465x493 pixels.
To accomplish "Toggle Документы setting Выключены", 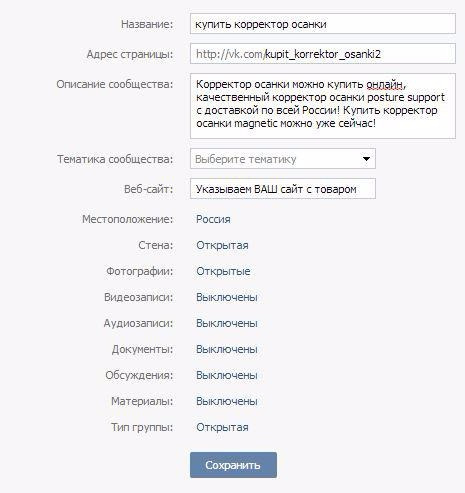I will pyautogui.click(x=227, y=349).
